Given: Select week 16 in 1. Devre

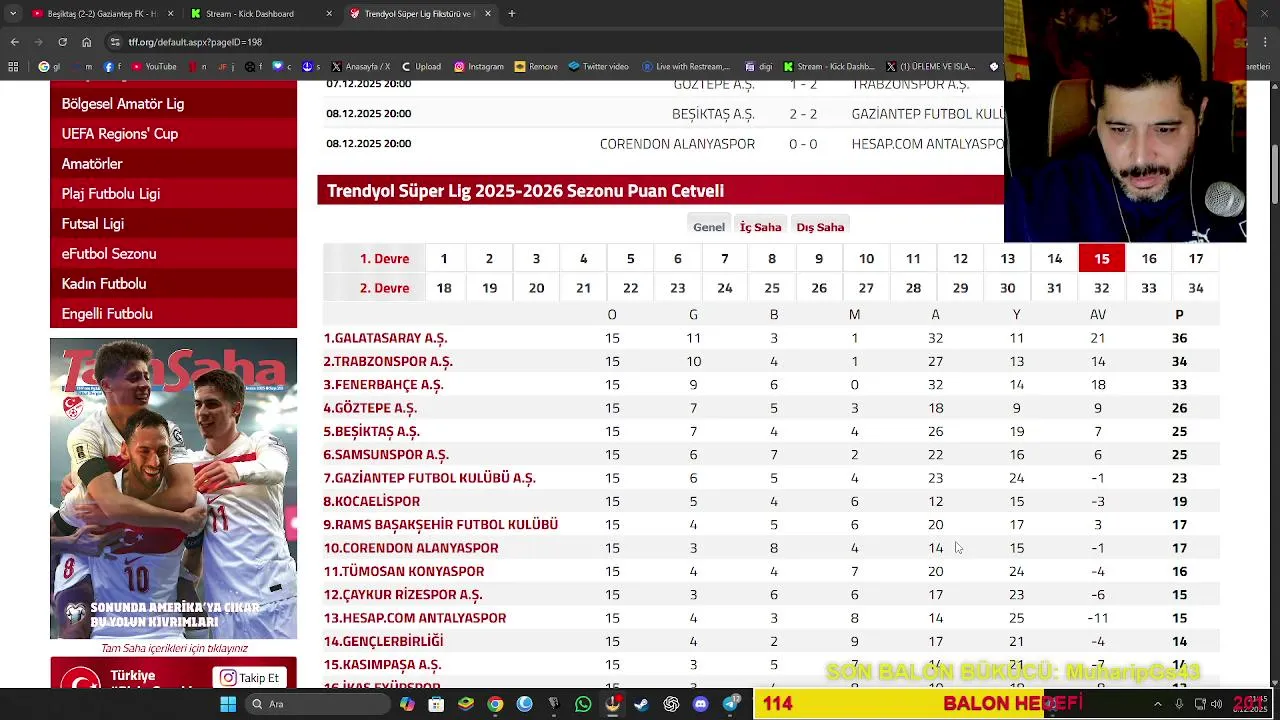Looking at the screenshot, I should pyautogui.click(x=1149, y=258).
